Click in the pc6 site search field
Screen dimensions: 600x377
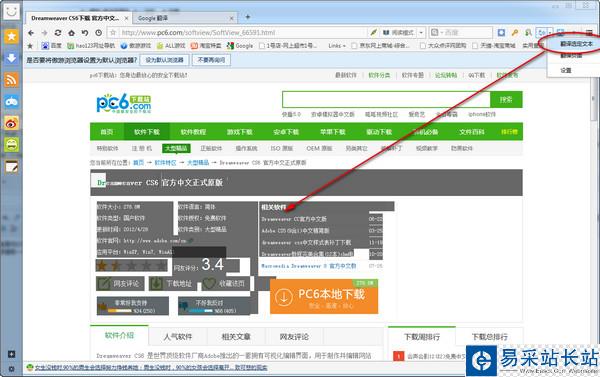[386, 100]
